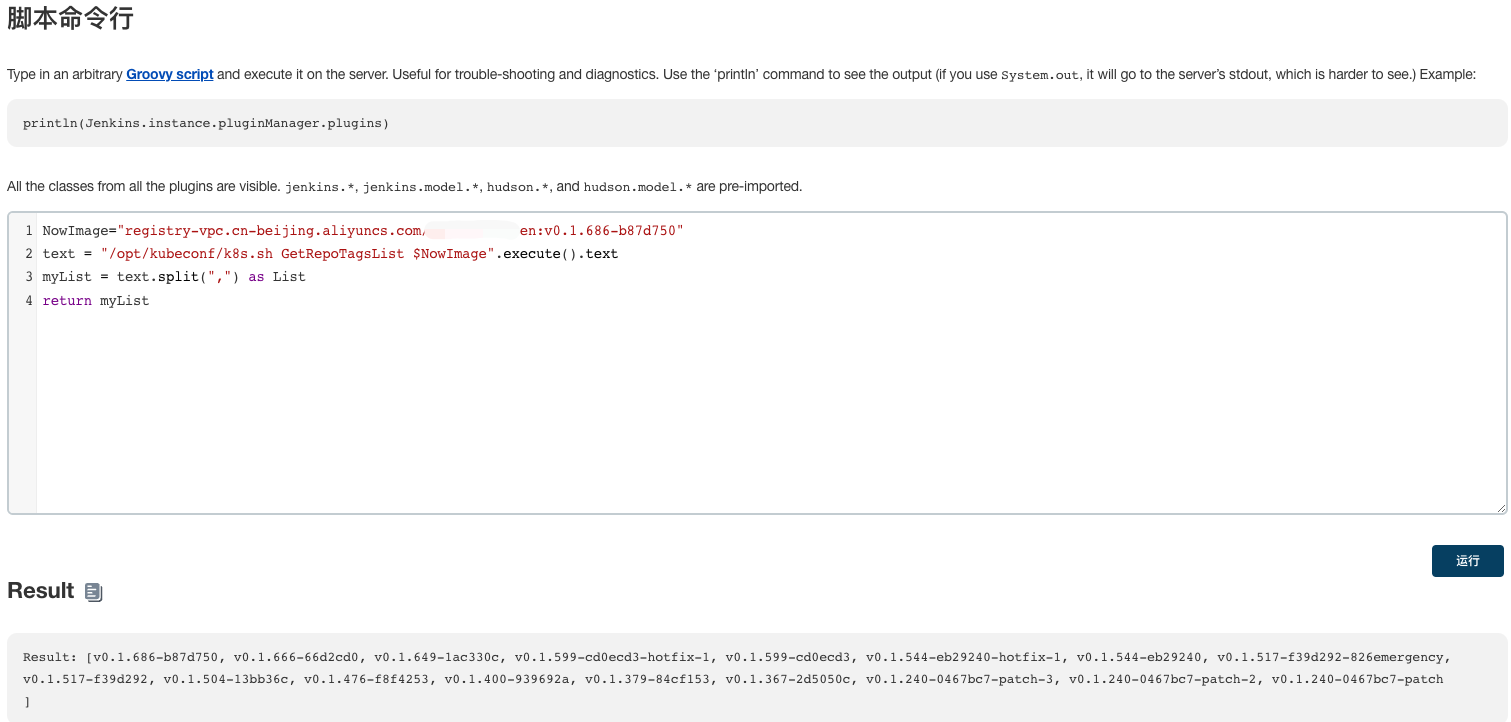The height and width of the screenshot is (722, 1511).
Task: Select line number 3 in the gutter
Action: tap(29, 277)
